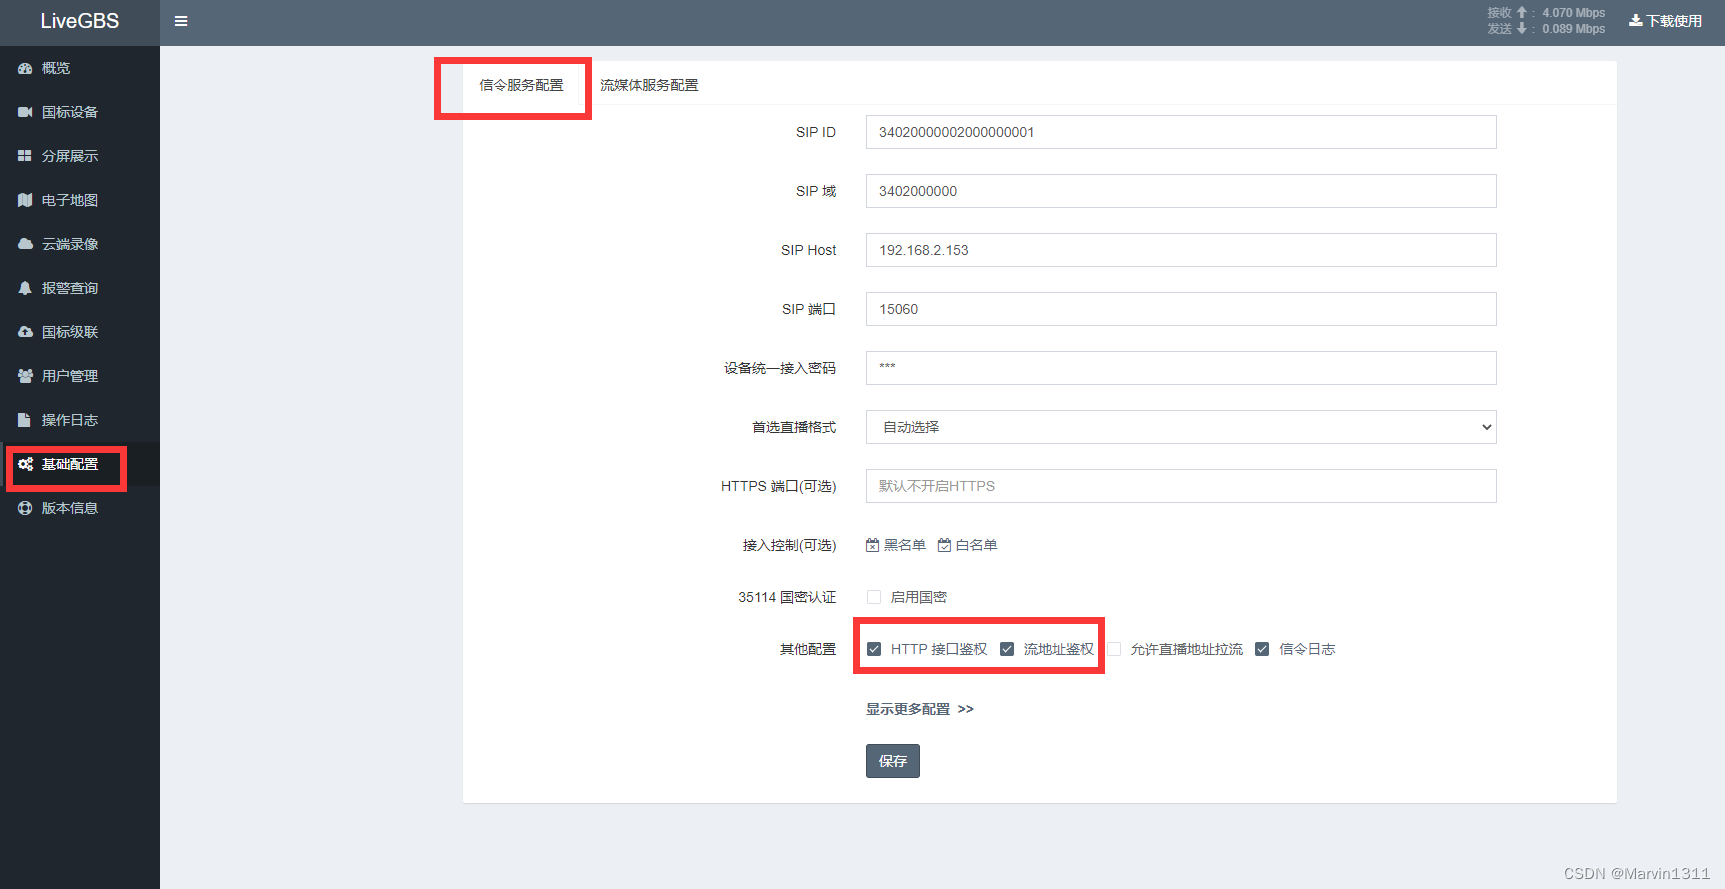Click the 概览 dashboard icon

coord(25,68)
